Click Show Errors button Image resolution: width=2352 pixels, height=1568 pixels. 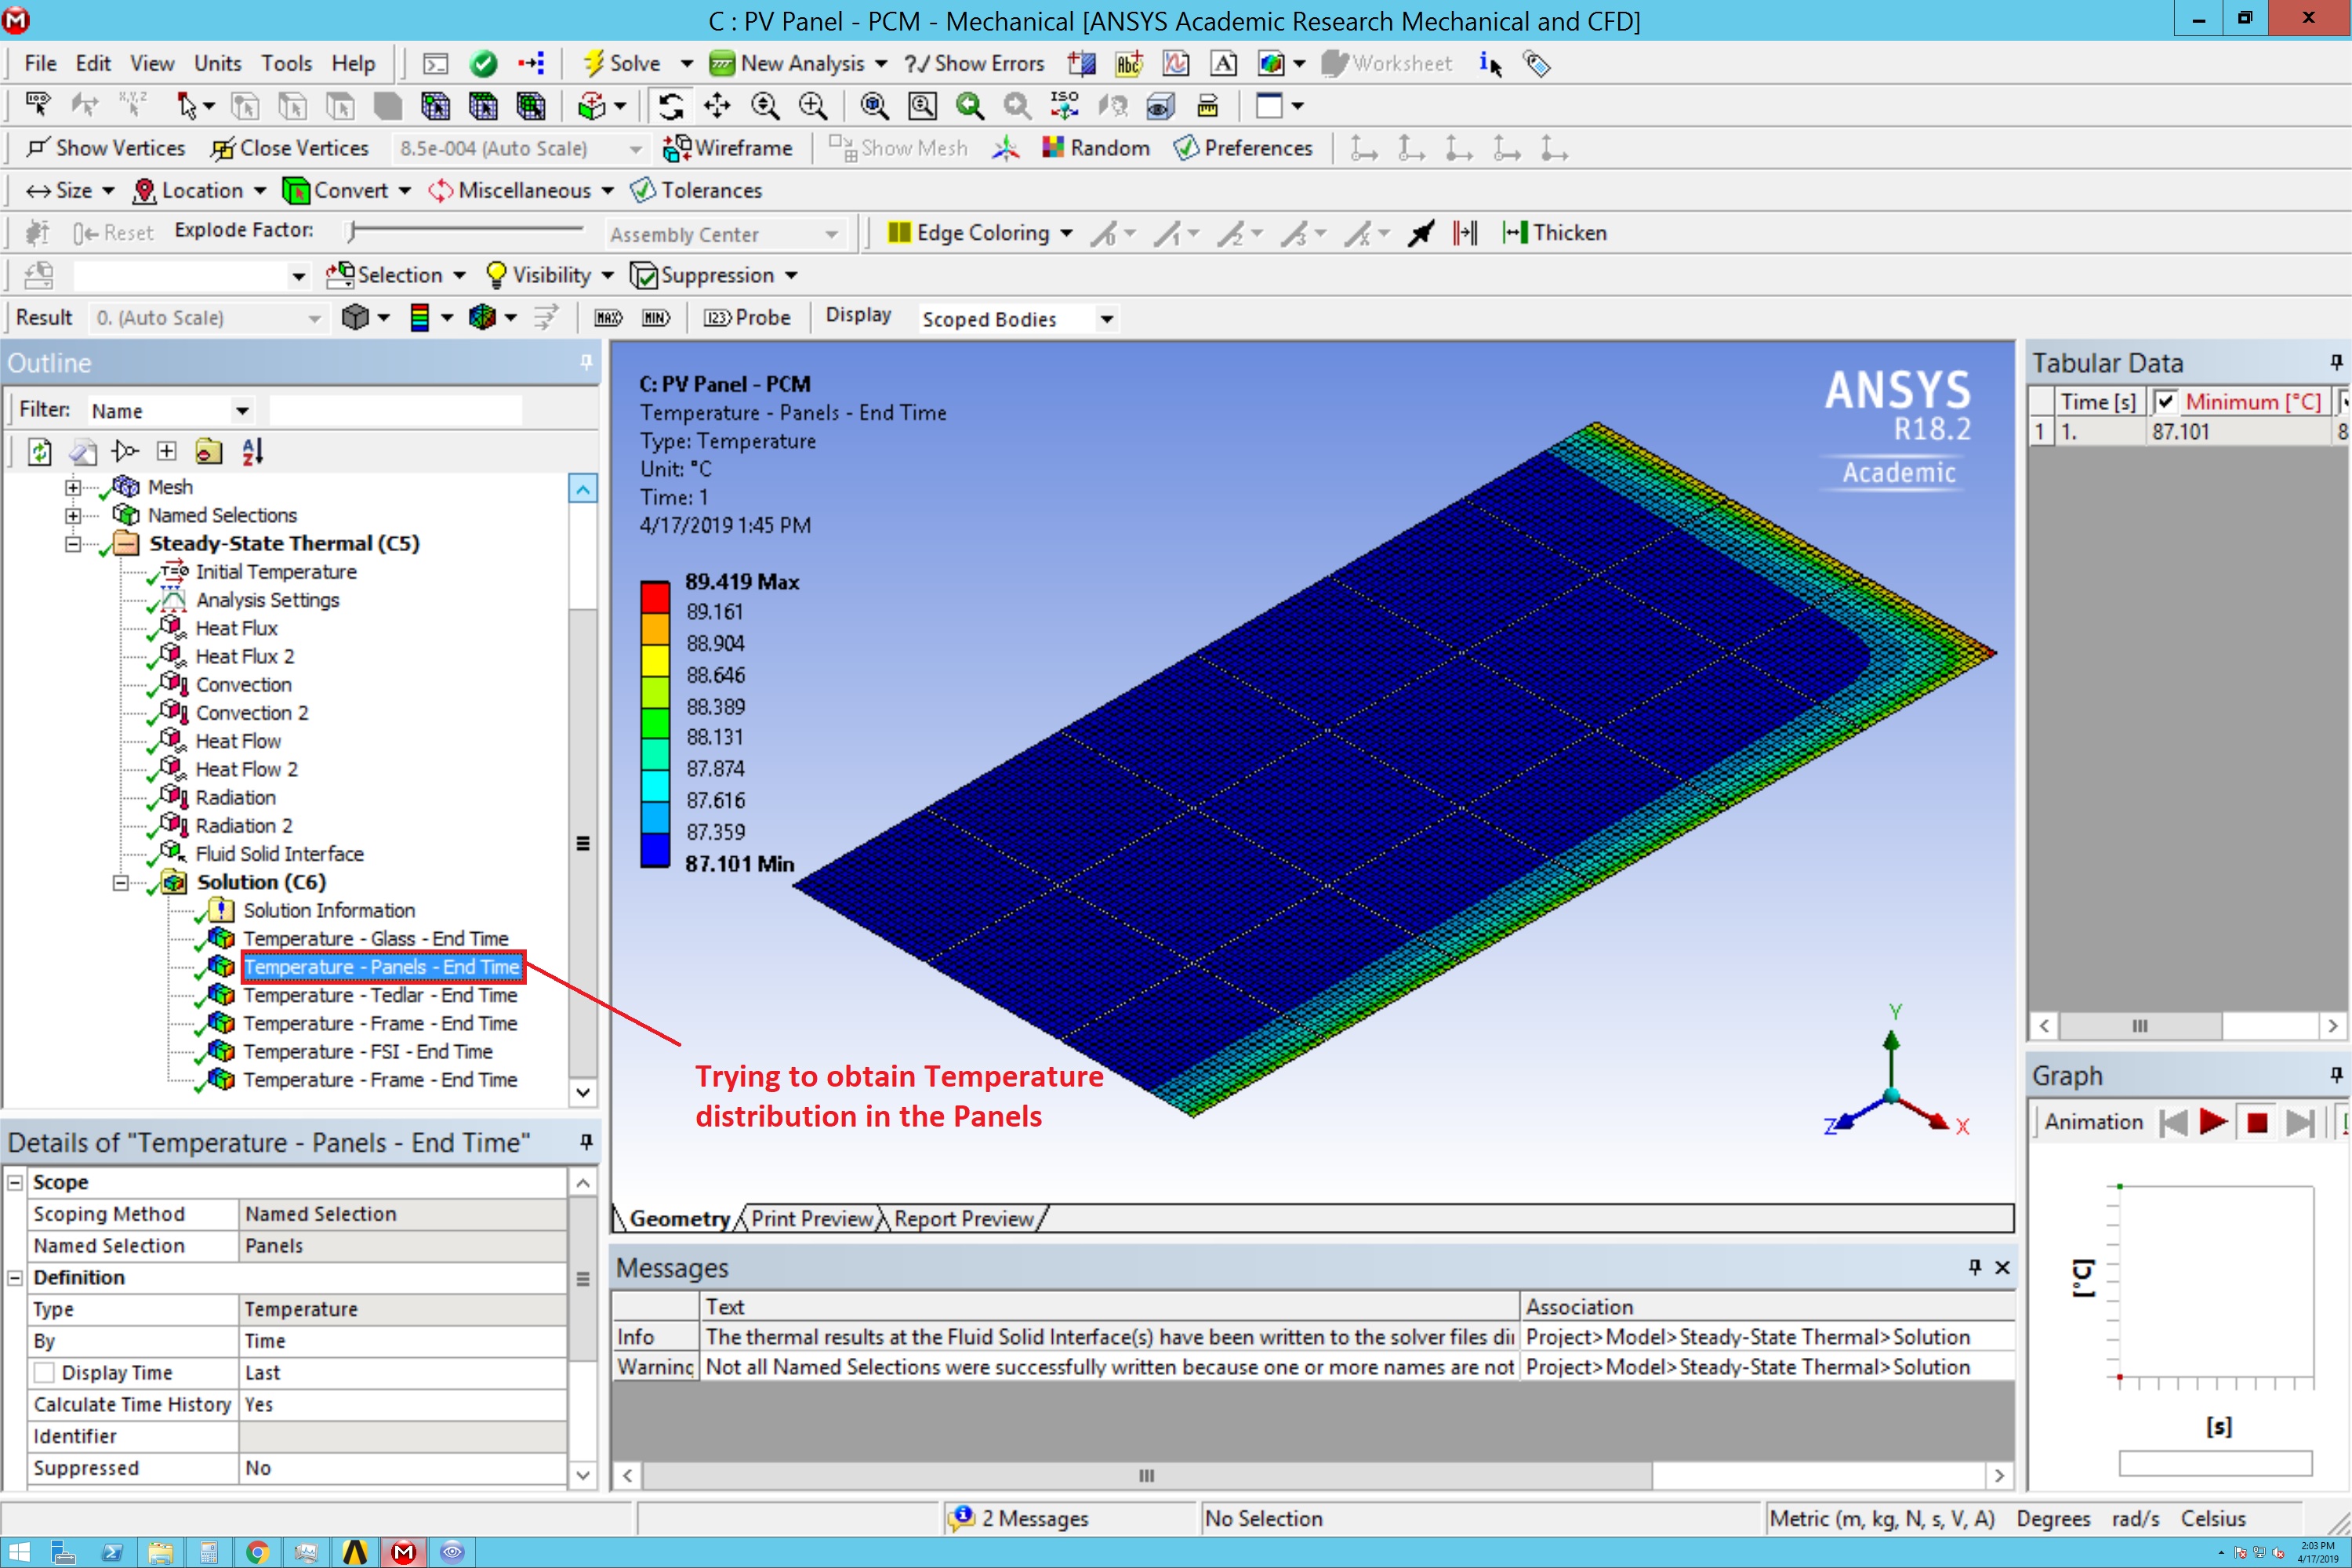(x=974, y=63)
